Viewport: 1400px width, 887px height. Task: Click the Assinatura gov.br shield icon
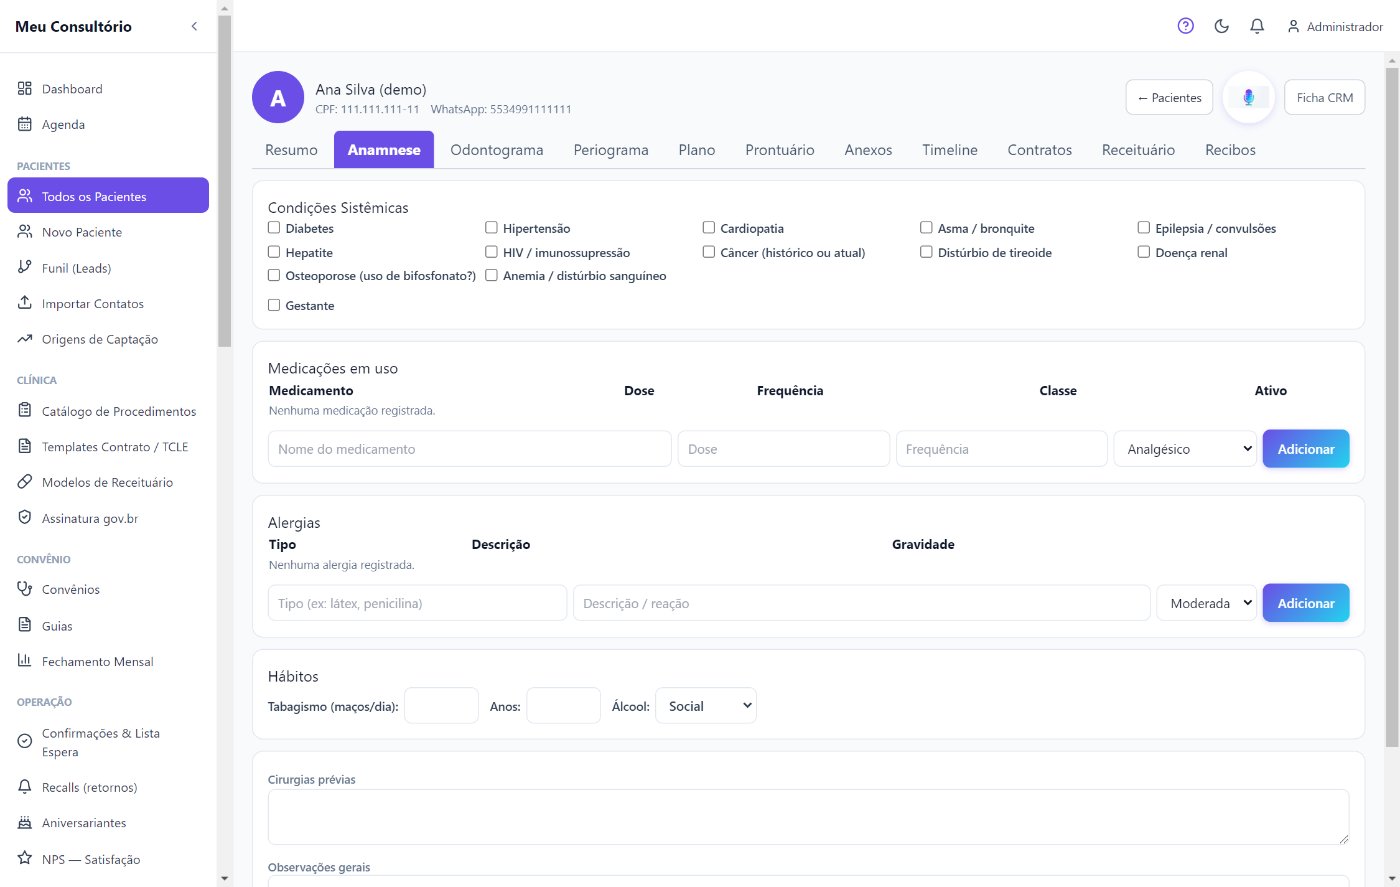pos(25,518)
